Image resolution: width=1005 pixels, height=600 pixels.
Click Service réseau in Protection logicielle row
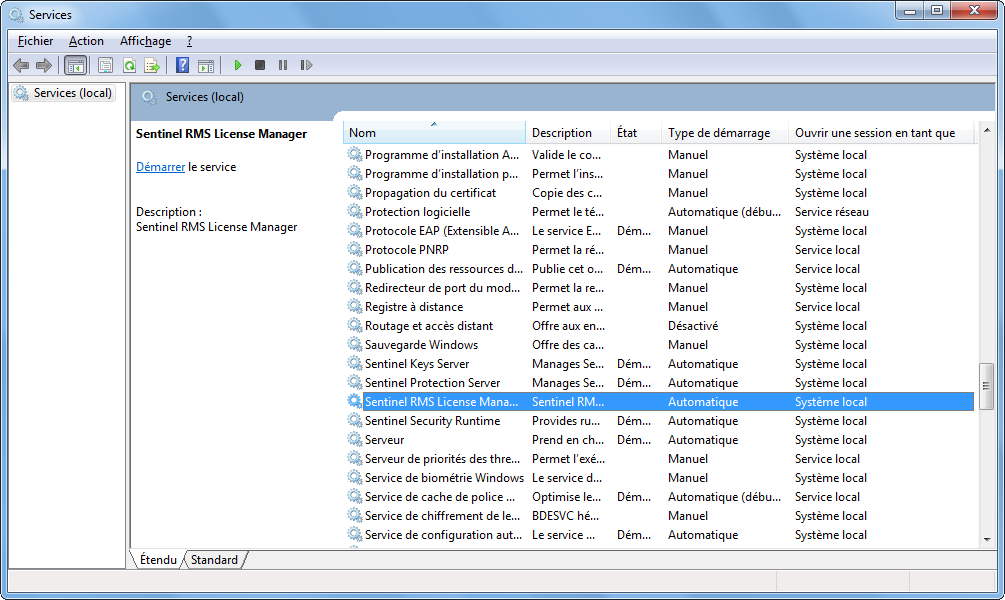[832, 212]
